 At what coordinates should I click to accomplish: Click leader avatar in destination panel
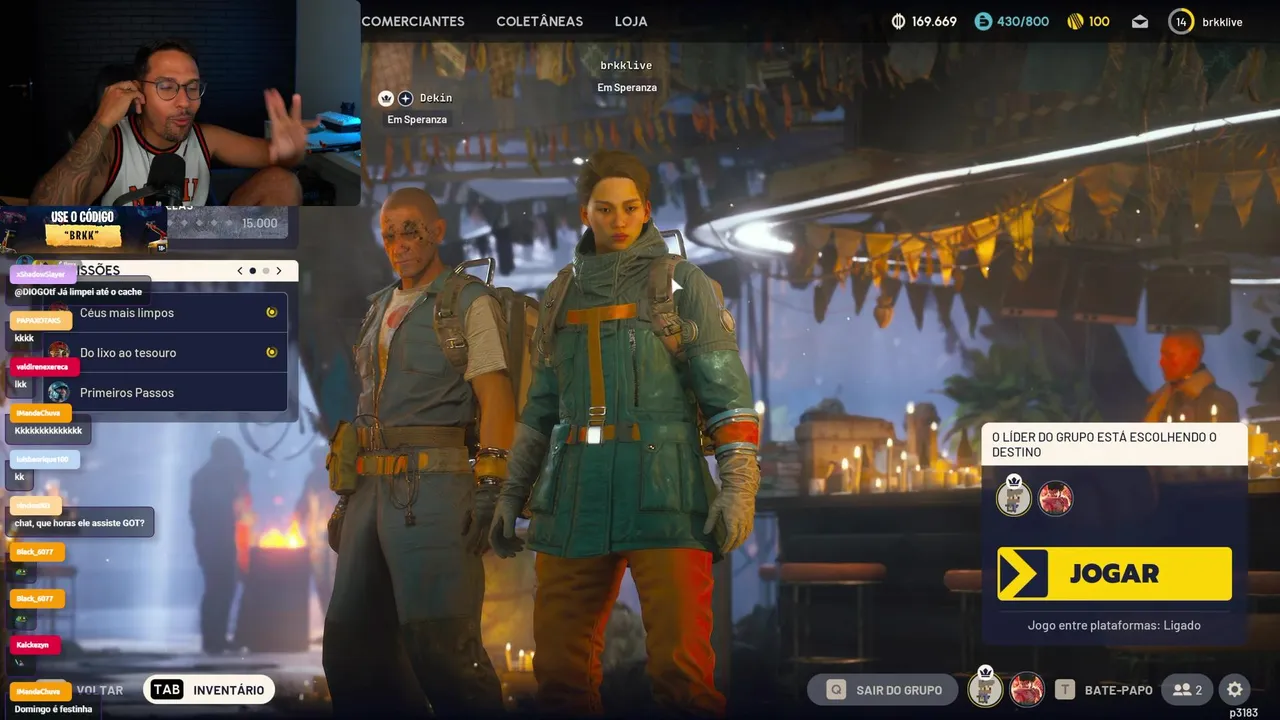pos(1014,497)
